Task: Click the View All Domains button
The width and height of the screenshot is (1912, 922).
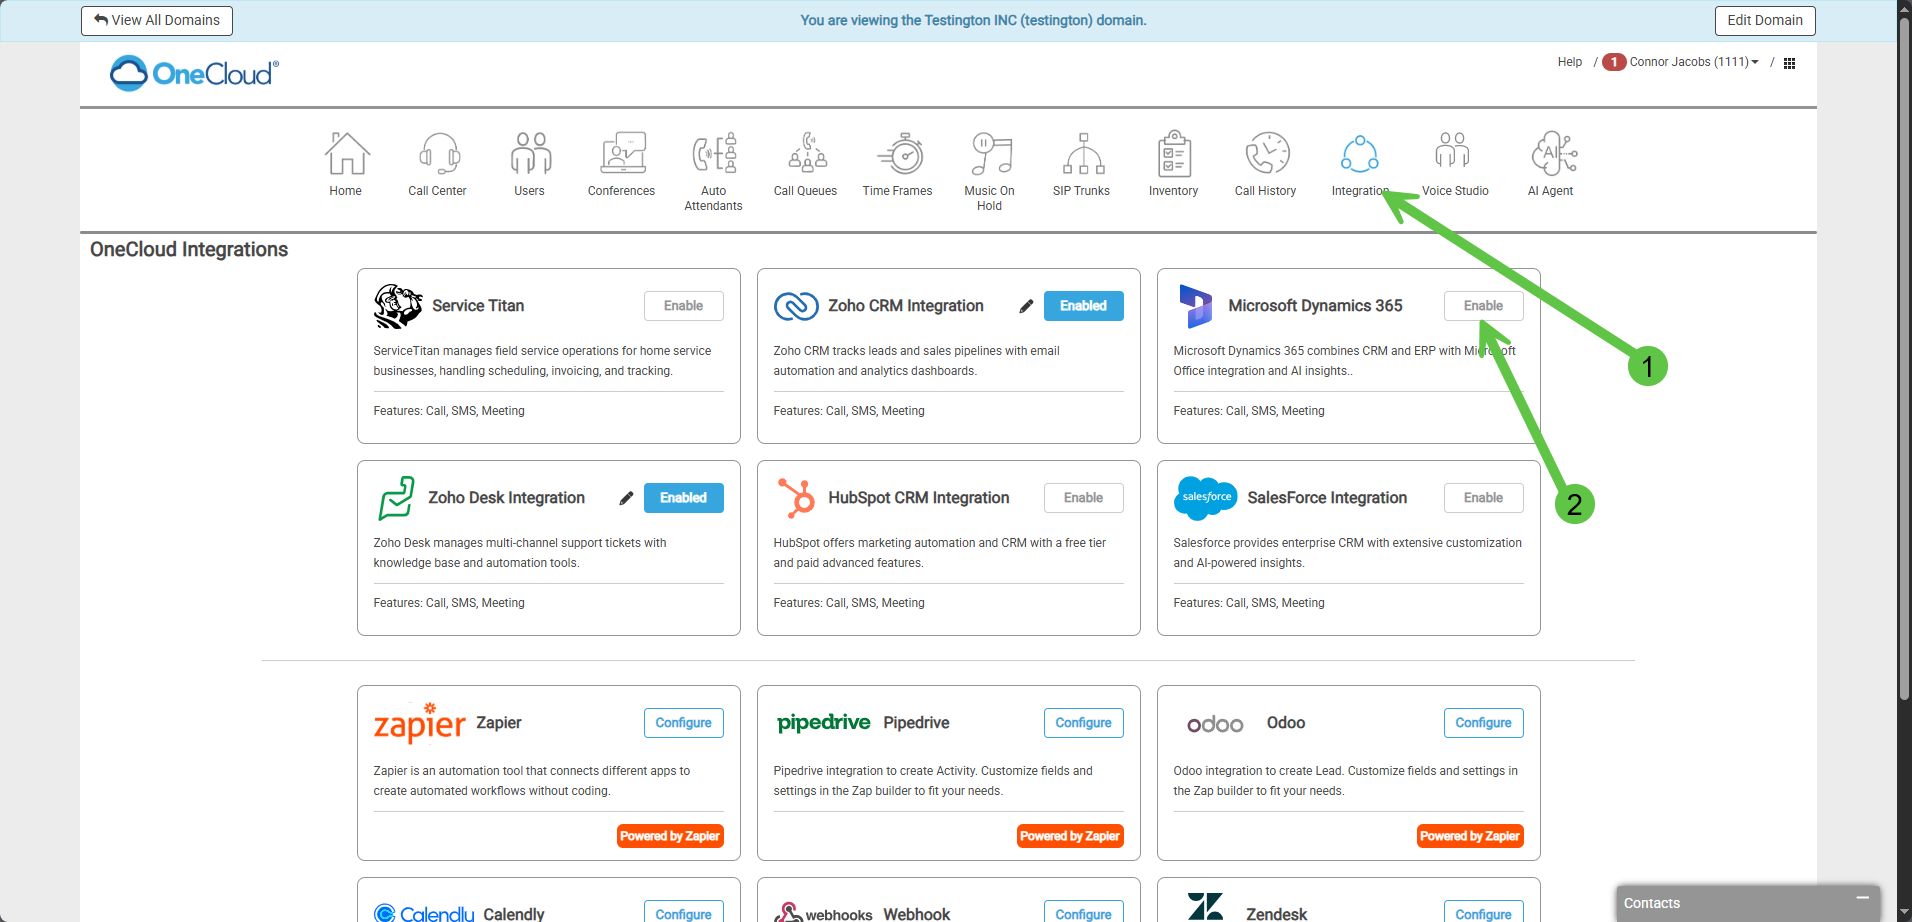Action: [x=157, y=20]
